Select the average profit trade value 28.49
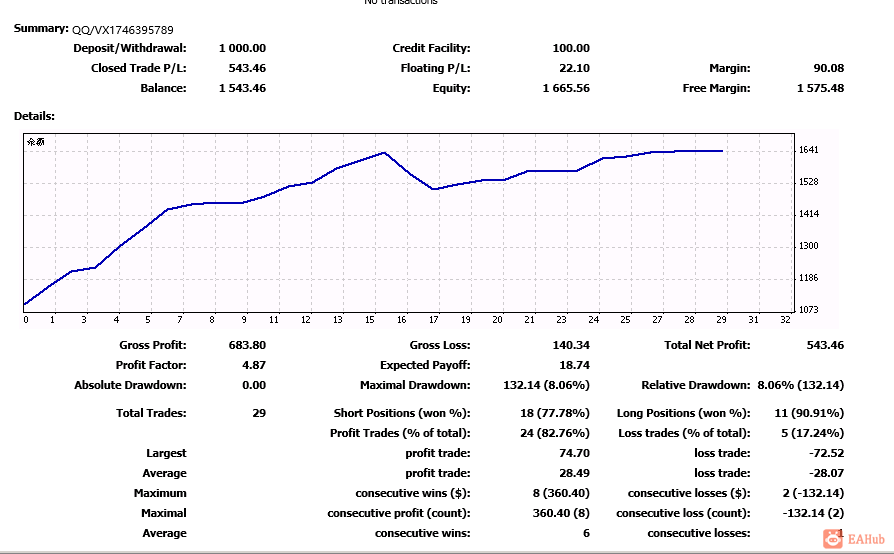This screenshot has width=894, height=554. click(574, 474)
